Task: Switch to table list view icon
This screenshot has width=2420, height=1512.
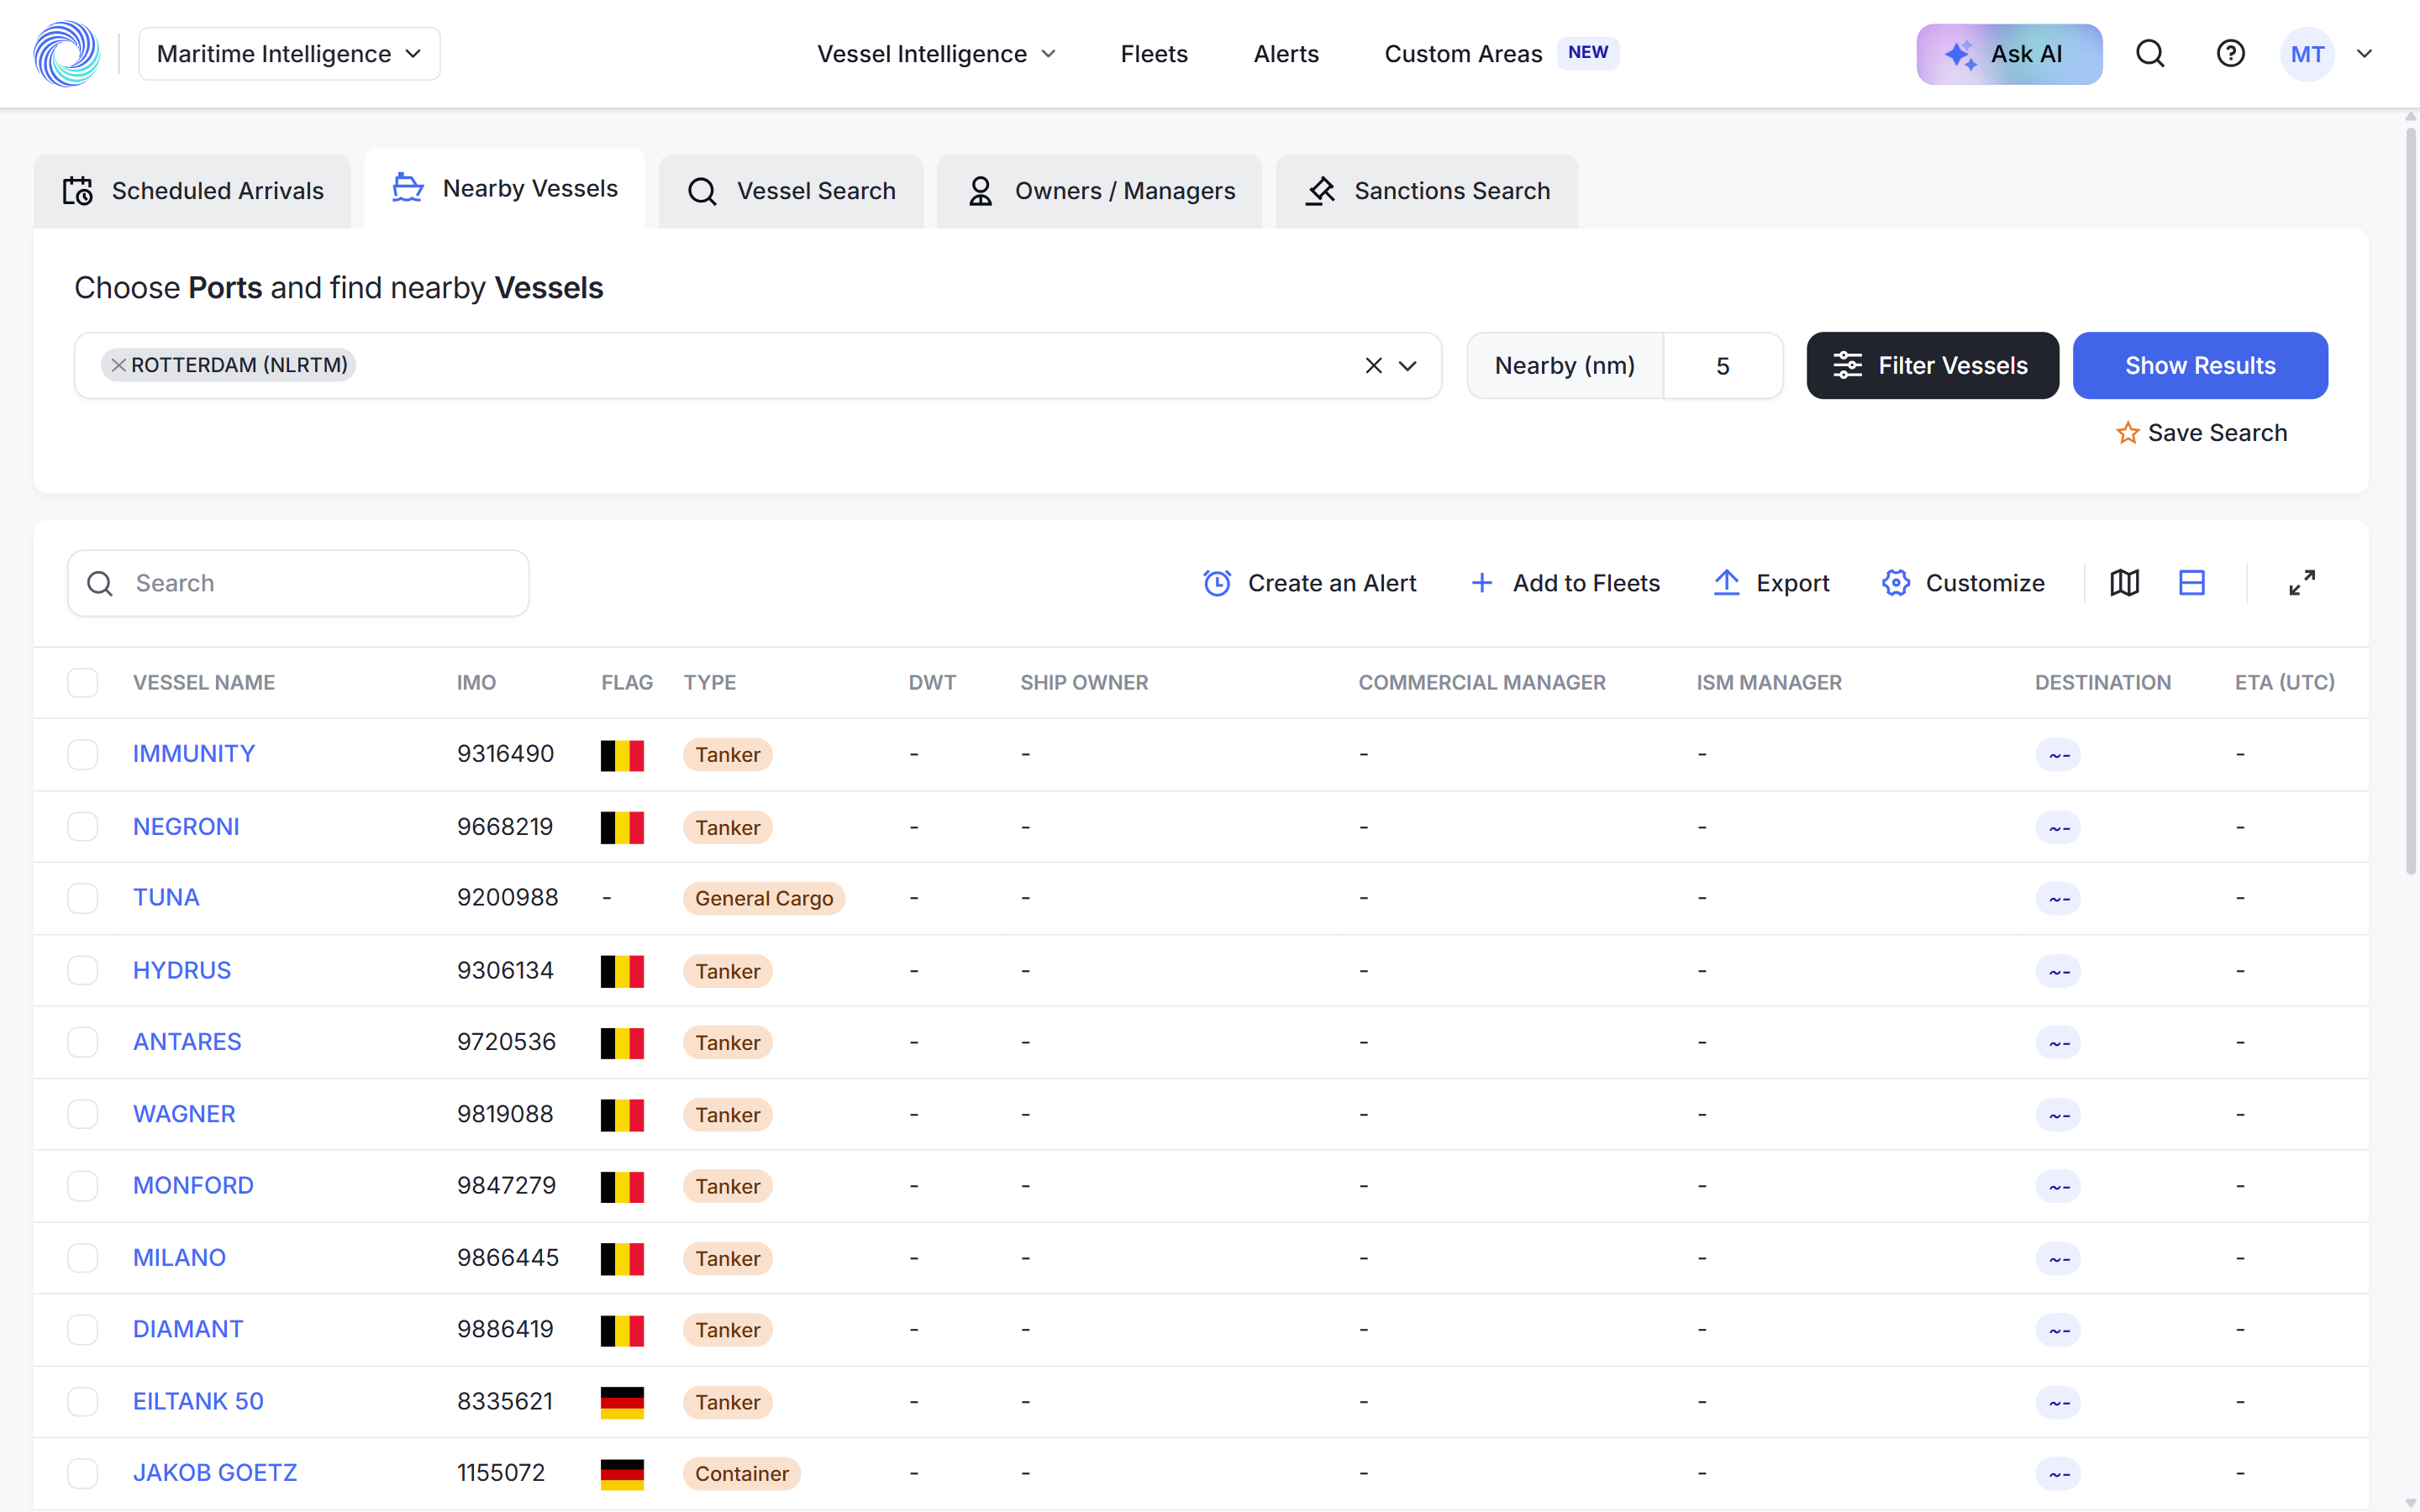Action: point(2192,583)
